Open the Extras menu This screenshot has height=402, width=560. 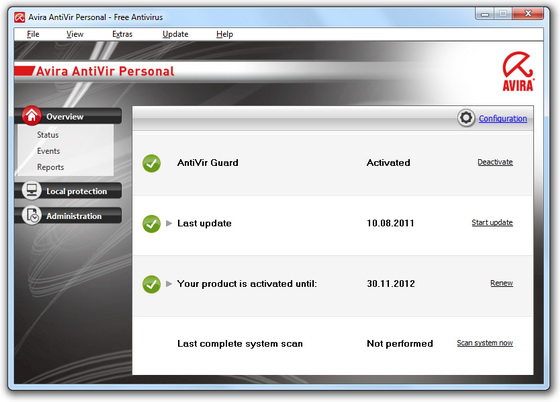click(122, 34)
